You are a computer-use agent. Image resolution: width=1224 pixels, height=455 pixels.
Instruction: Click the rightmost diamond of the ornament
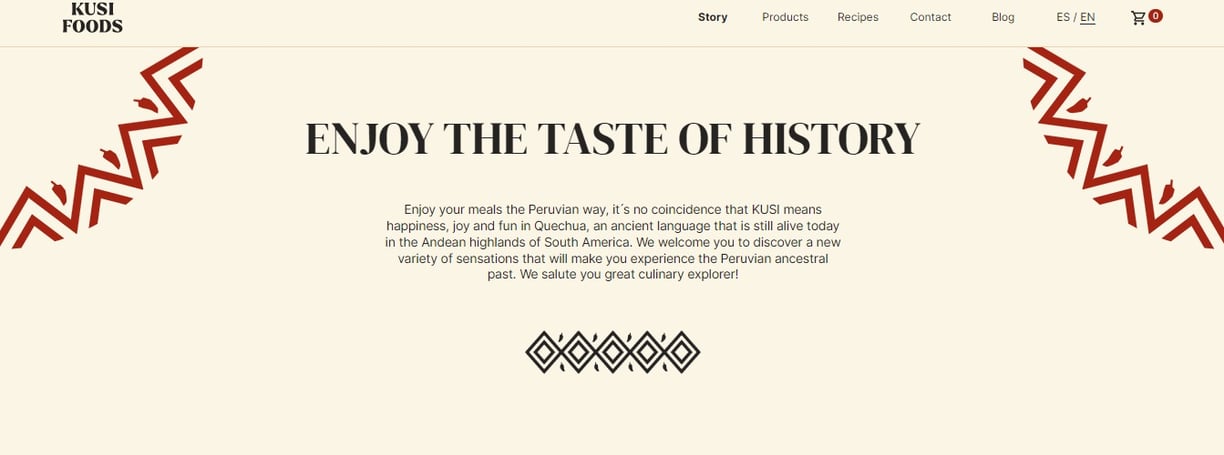[x=681, y=352]
